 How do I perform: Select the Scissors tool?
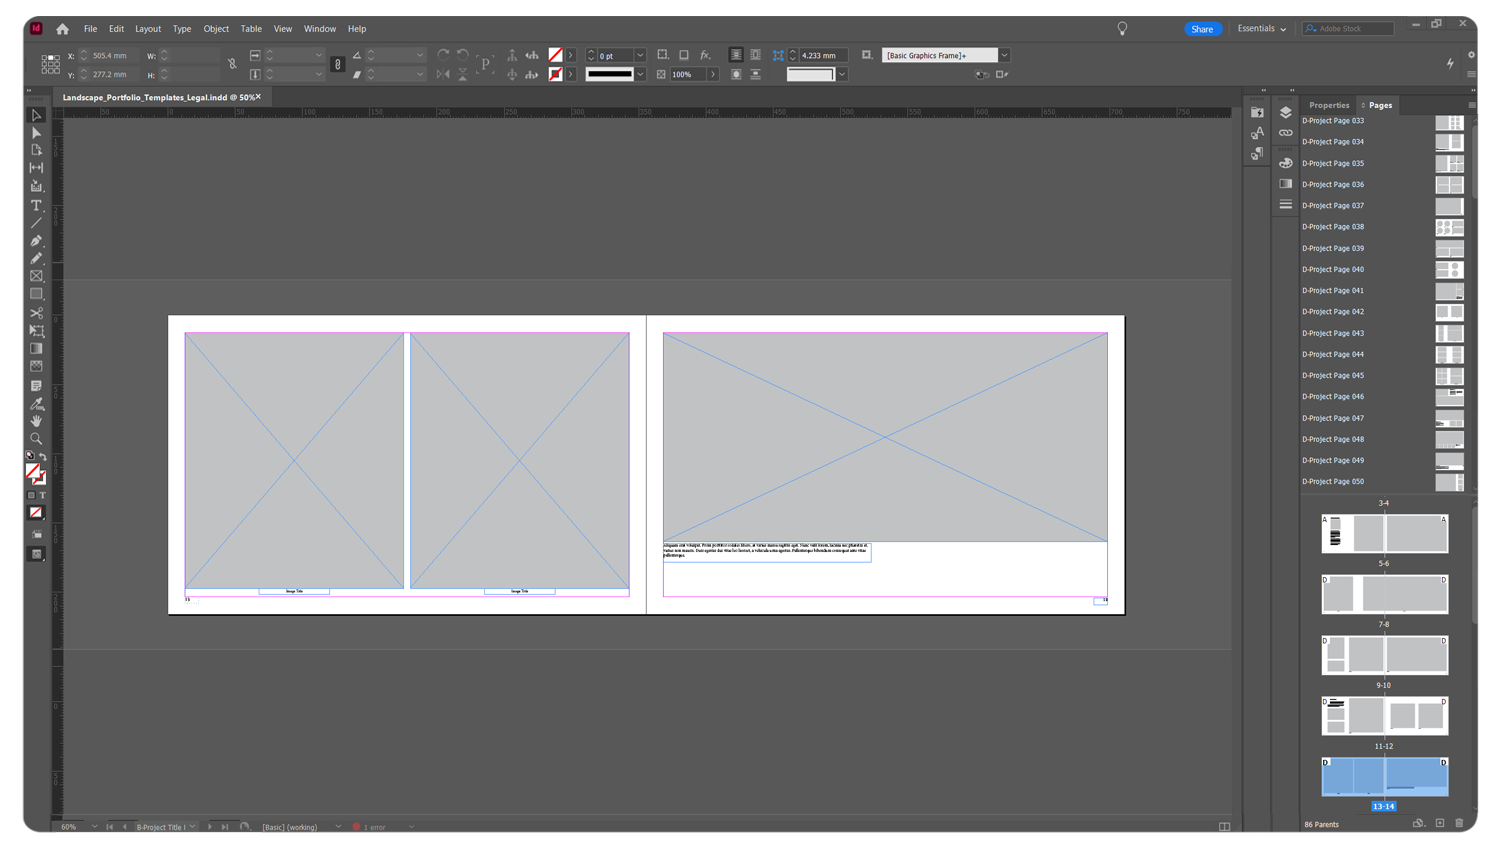click(36, 313)
